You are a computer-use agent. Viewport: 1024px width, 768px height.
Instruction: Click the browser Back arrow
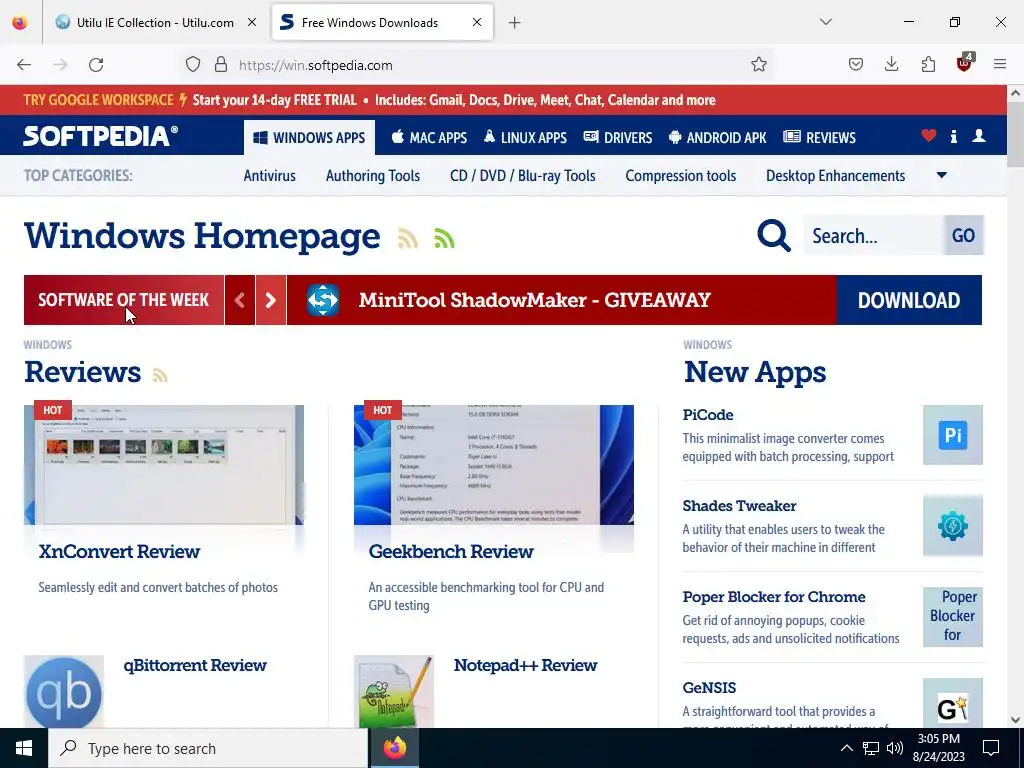(24, 65)
